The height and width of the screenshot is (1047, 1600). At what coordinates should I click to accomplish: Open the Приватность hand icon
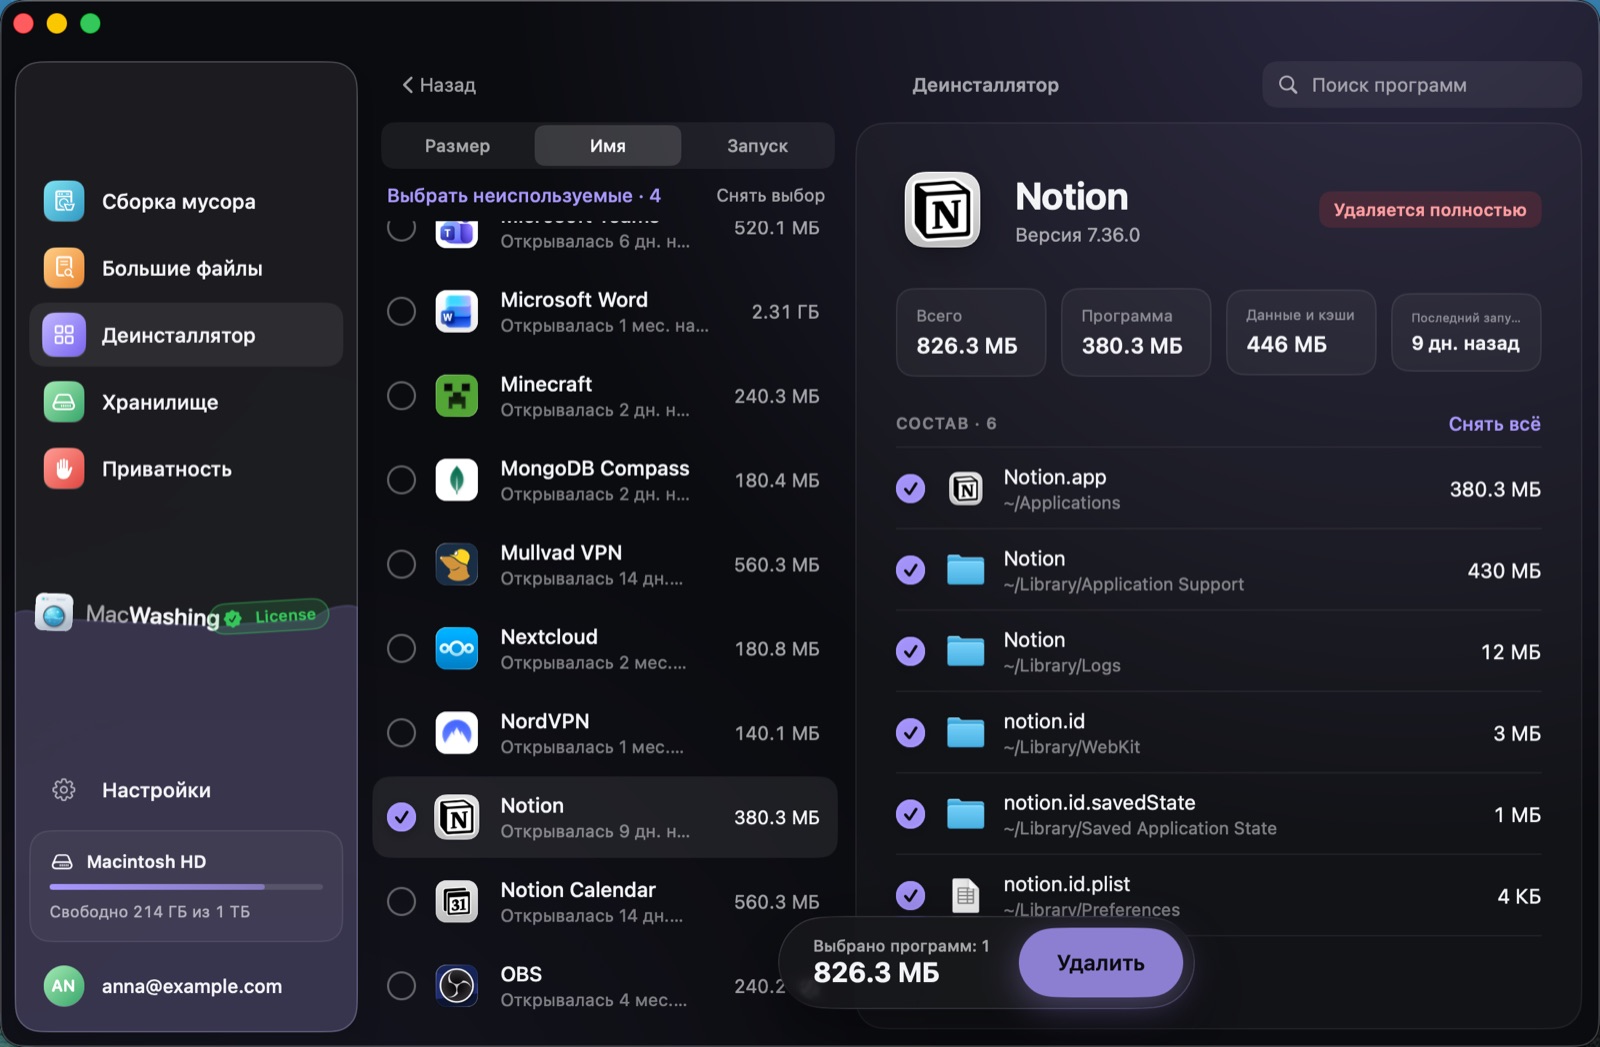coord(64,469)
